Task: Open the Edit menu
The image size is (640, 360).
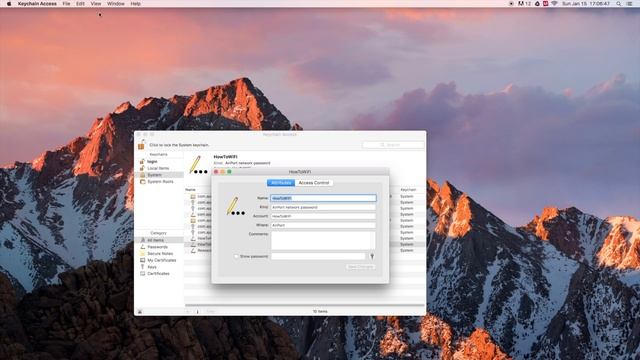Action: coord(80,4)
